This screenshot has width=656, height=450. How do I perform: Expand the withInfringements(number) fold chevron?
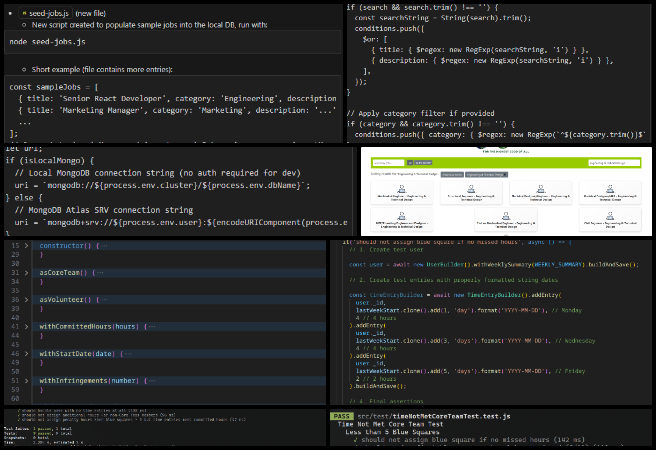[26, 381]
